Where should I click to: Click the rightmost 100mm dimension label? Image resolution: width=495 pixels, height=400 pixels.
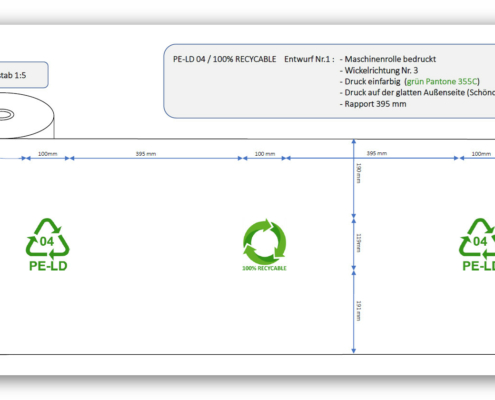(x=481, y=154)
